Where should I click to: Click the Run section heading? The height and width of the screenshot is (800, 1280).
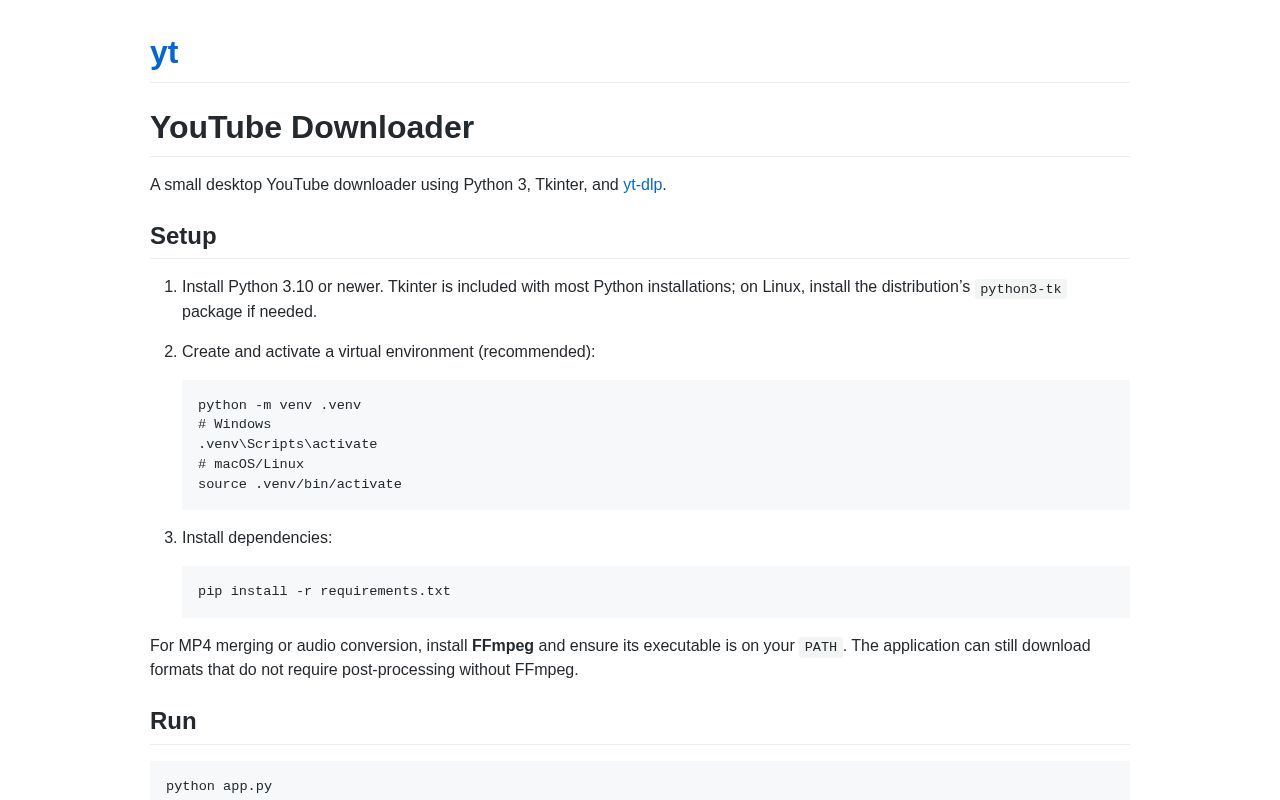click(x=173, y=721)
